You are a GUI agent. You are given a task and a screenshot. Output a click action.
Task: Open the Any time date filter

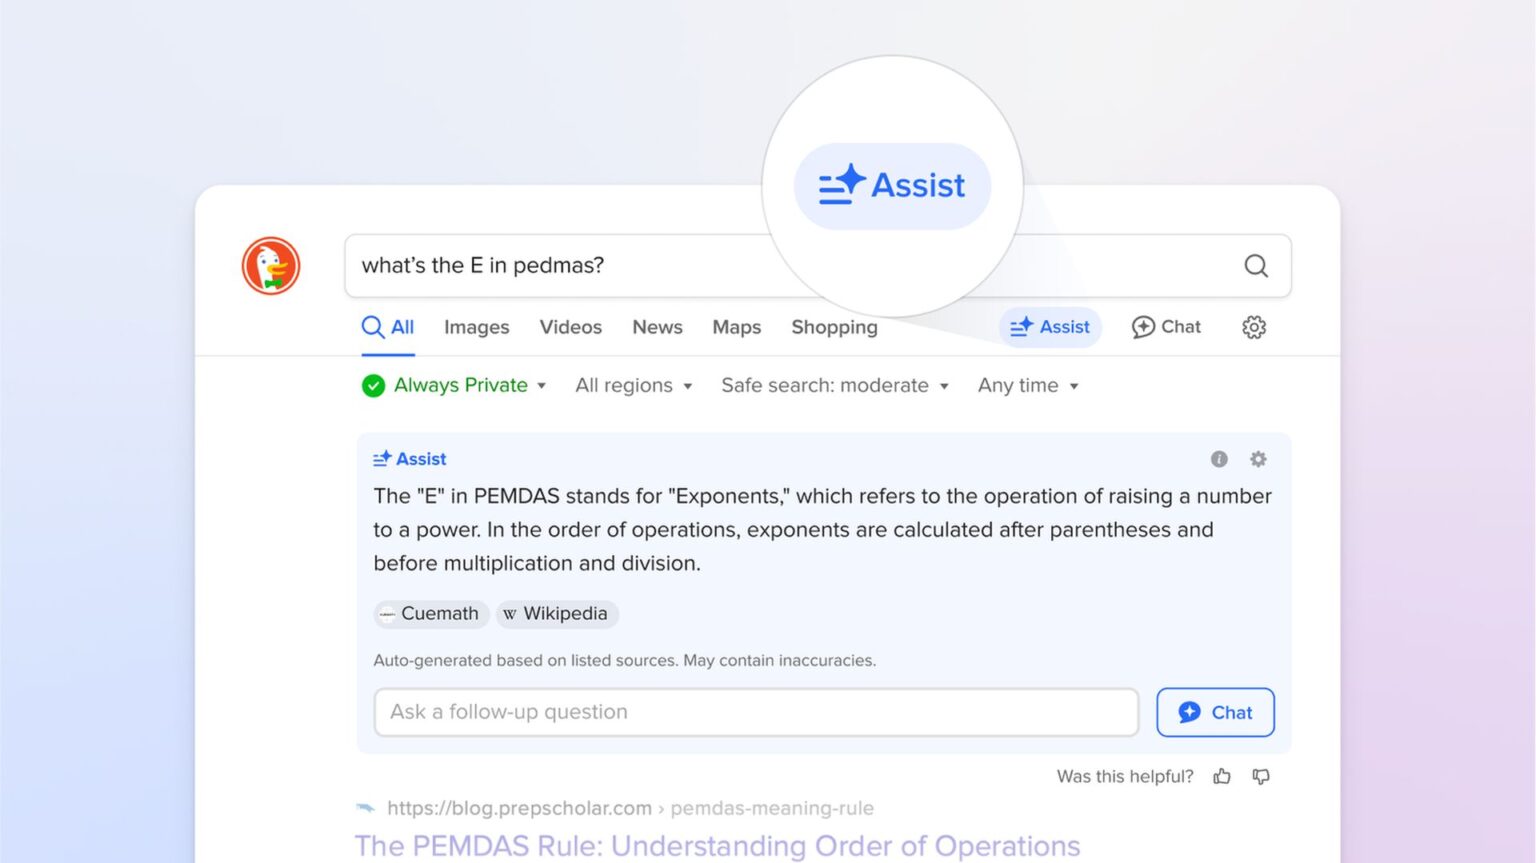1027,385
